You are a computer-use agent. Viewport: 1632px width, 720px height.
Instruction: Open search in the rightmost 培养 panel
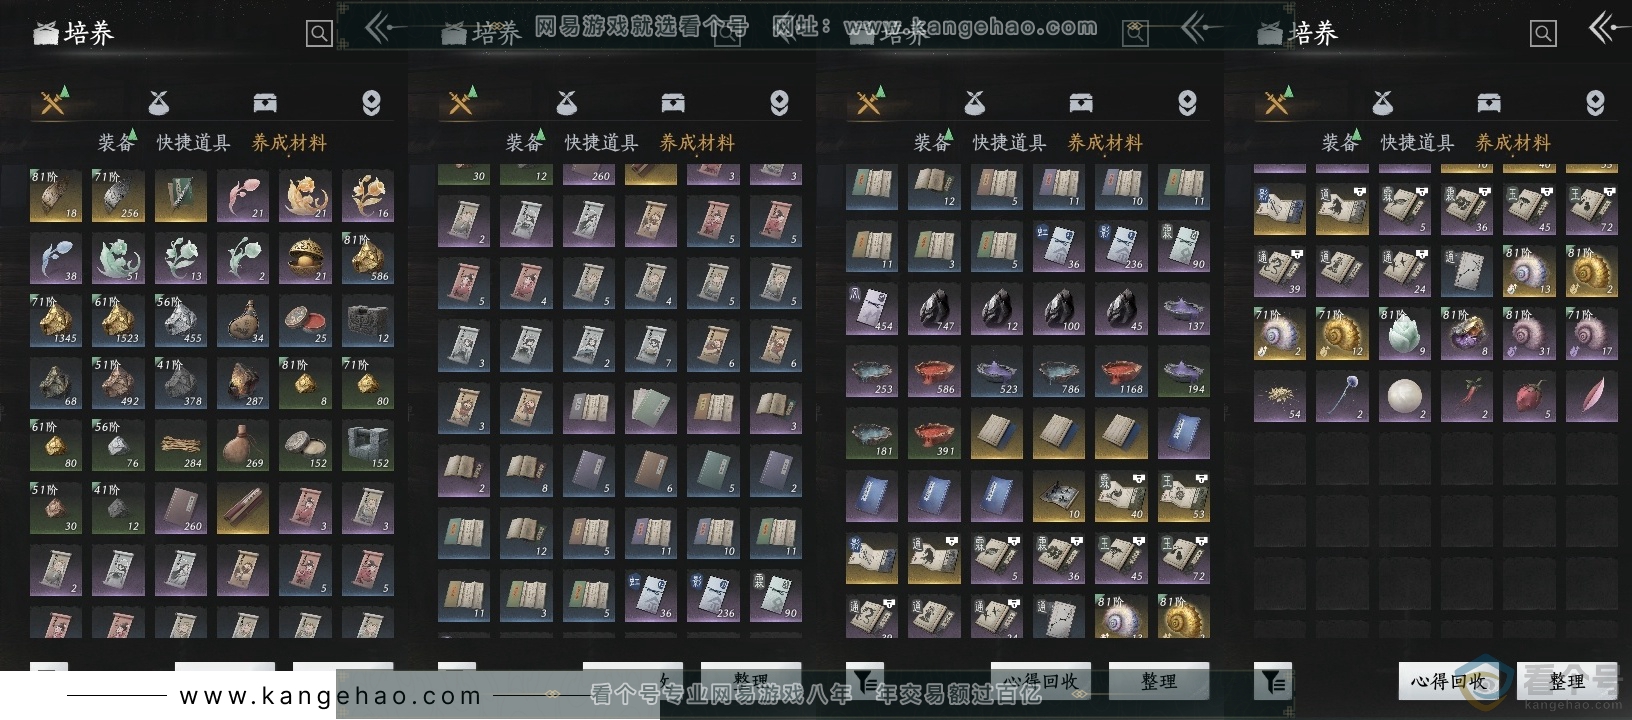coord(1543,34)
